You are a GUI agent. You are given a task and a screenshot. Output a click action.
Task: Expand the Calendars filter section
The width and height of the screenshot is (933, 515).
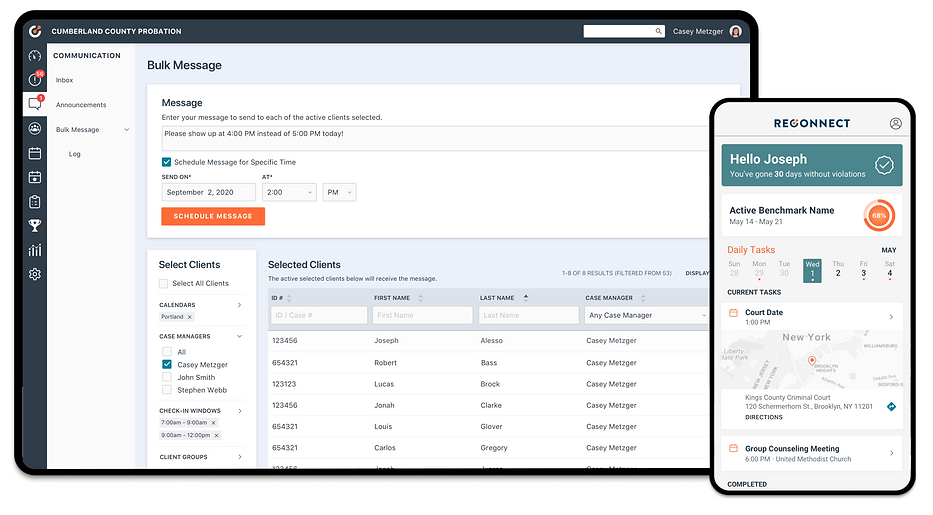pos(239,305)
